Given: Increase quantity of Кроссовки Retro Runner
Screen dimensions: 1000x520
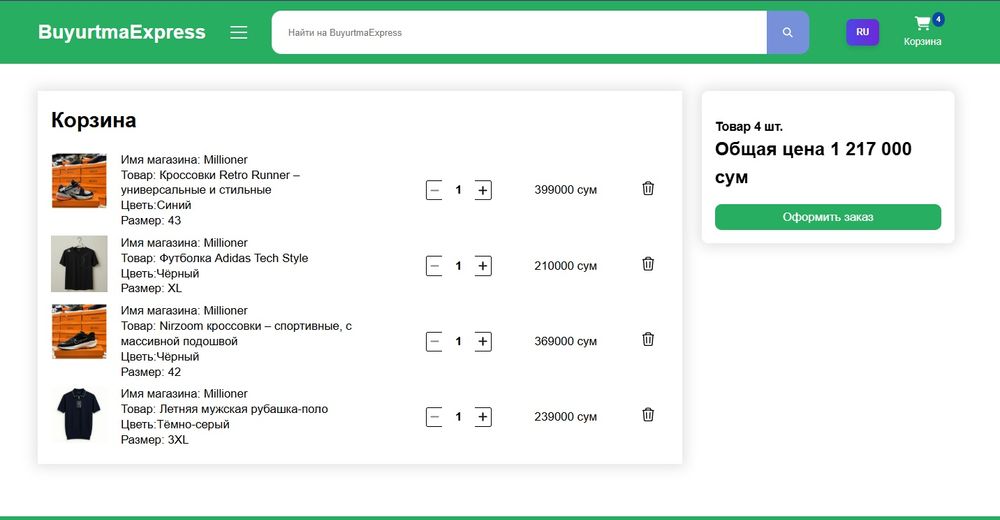Looking at the screenshot, I should pyautogui.click(x=483, y=190).
